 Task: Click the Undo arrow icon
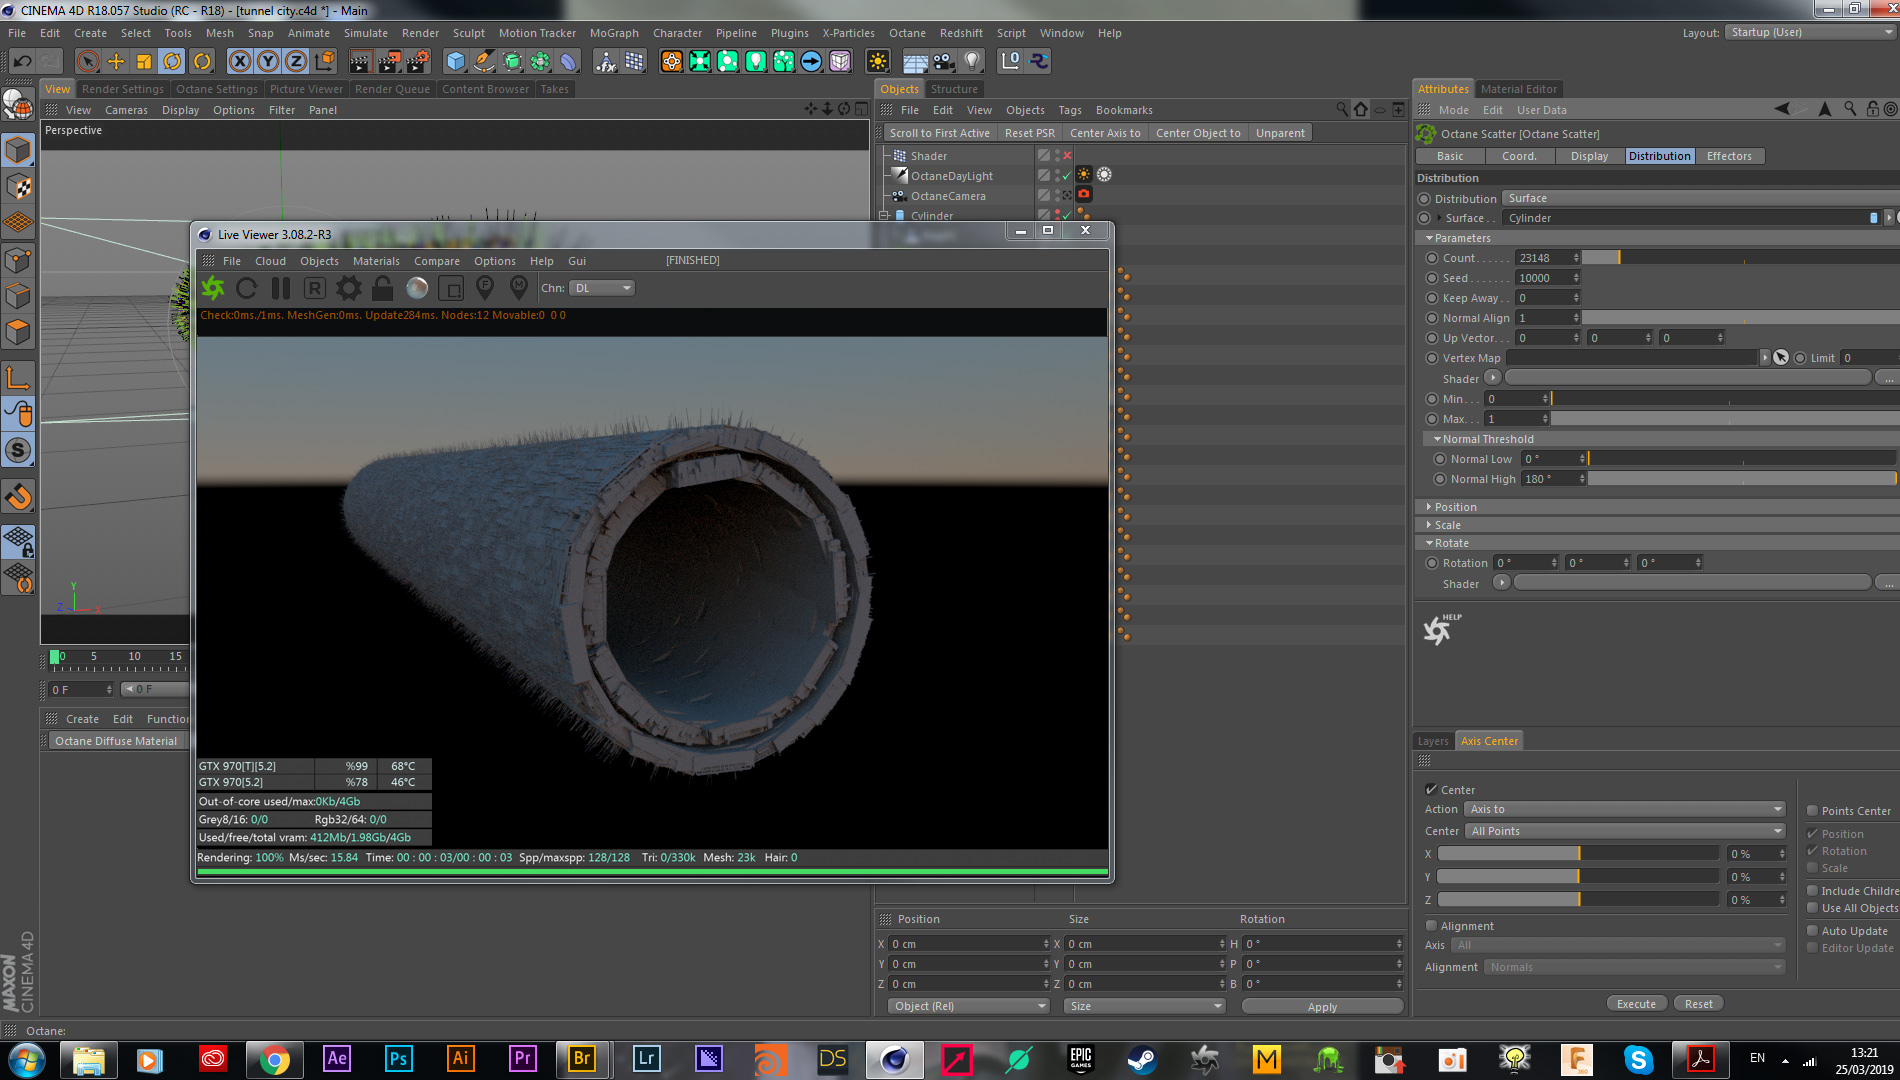(x=22, y=62)
